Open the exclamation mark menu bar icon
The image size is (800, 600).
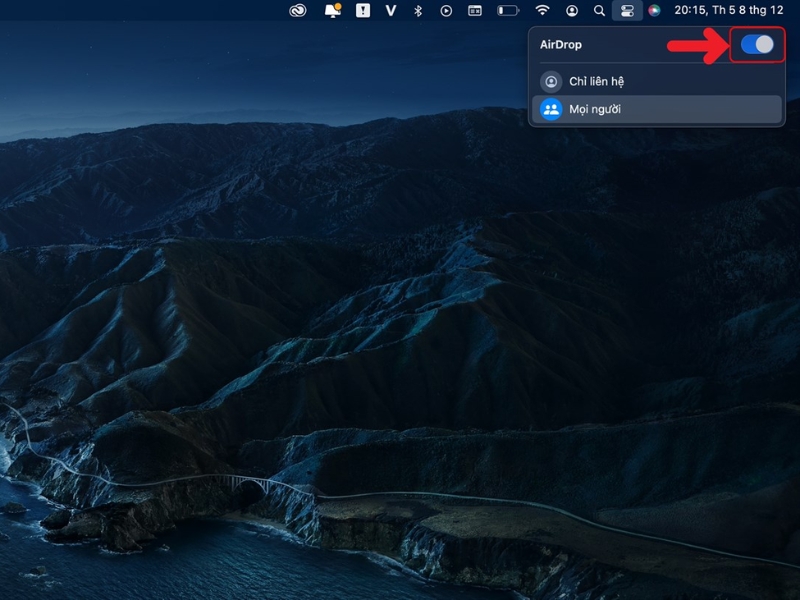[x=363, y=10]
